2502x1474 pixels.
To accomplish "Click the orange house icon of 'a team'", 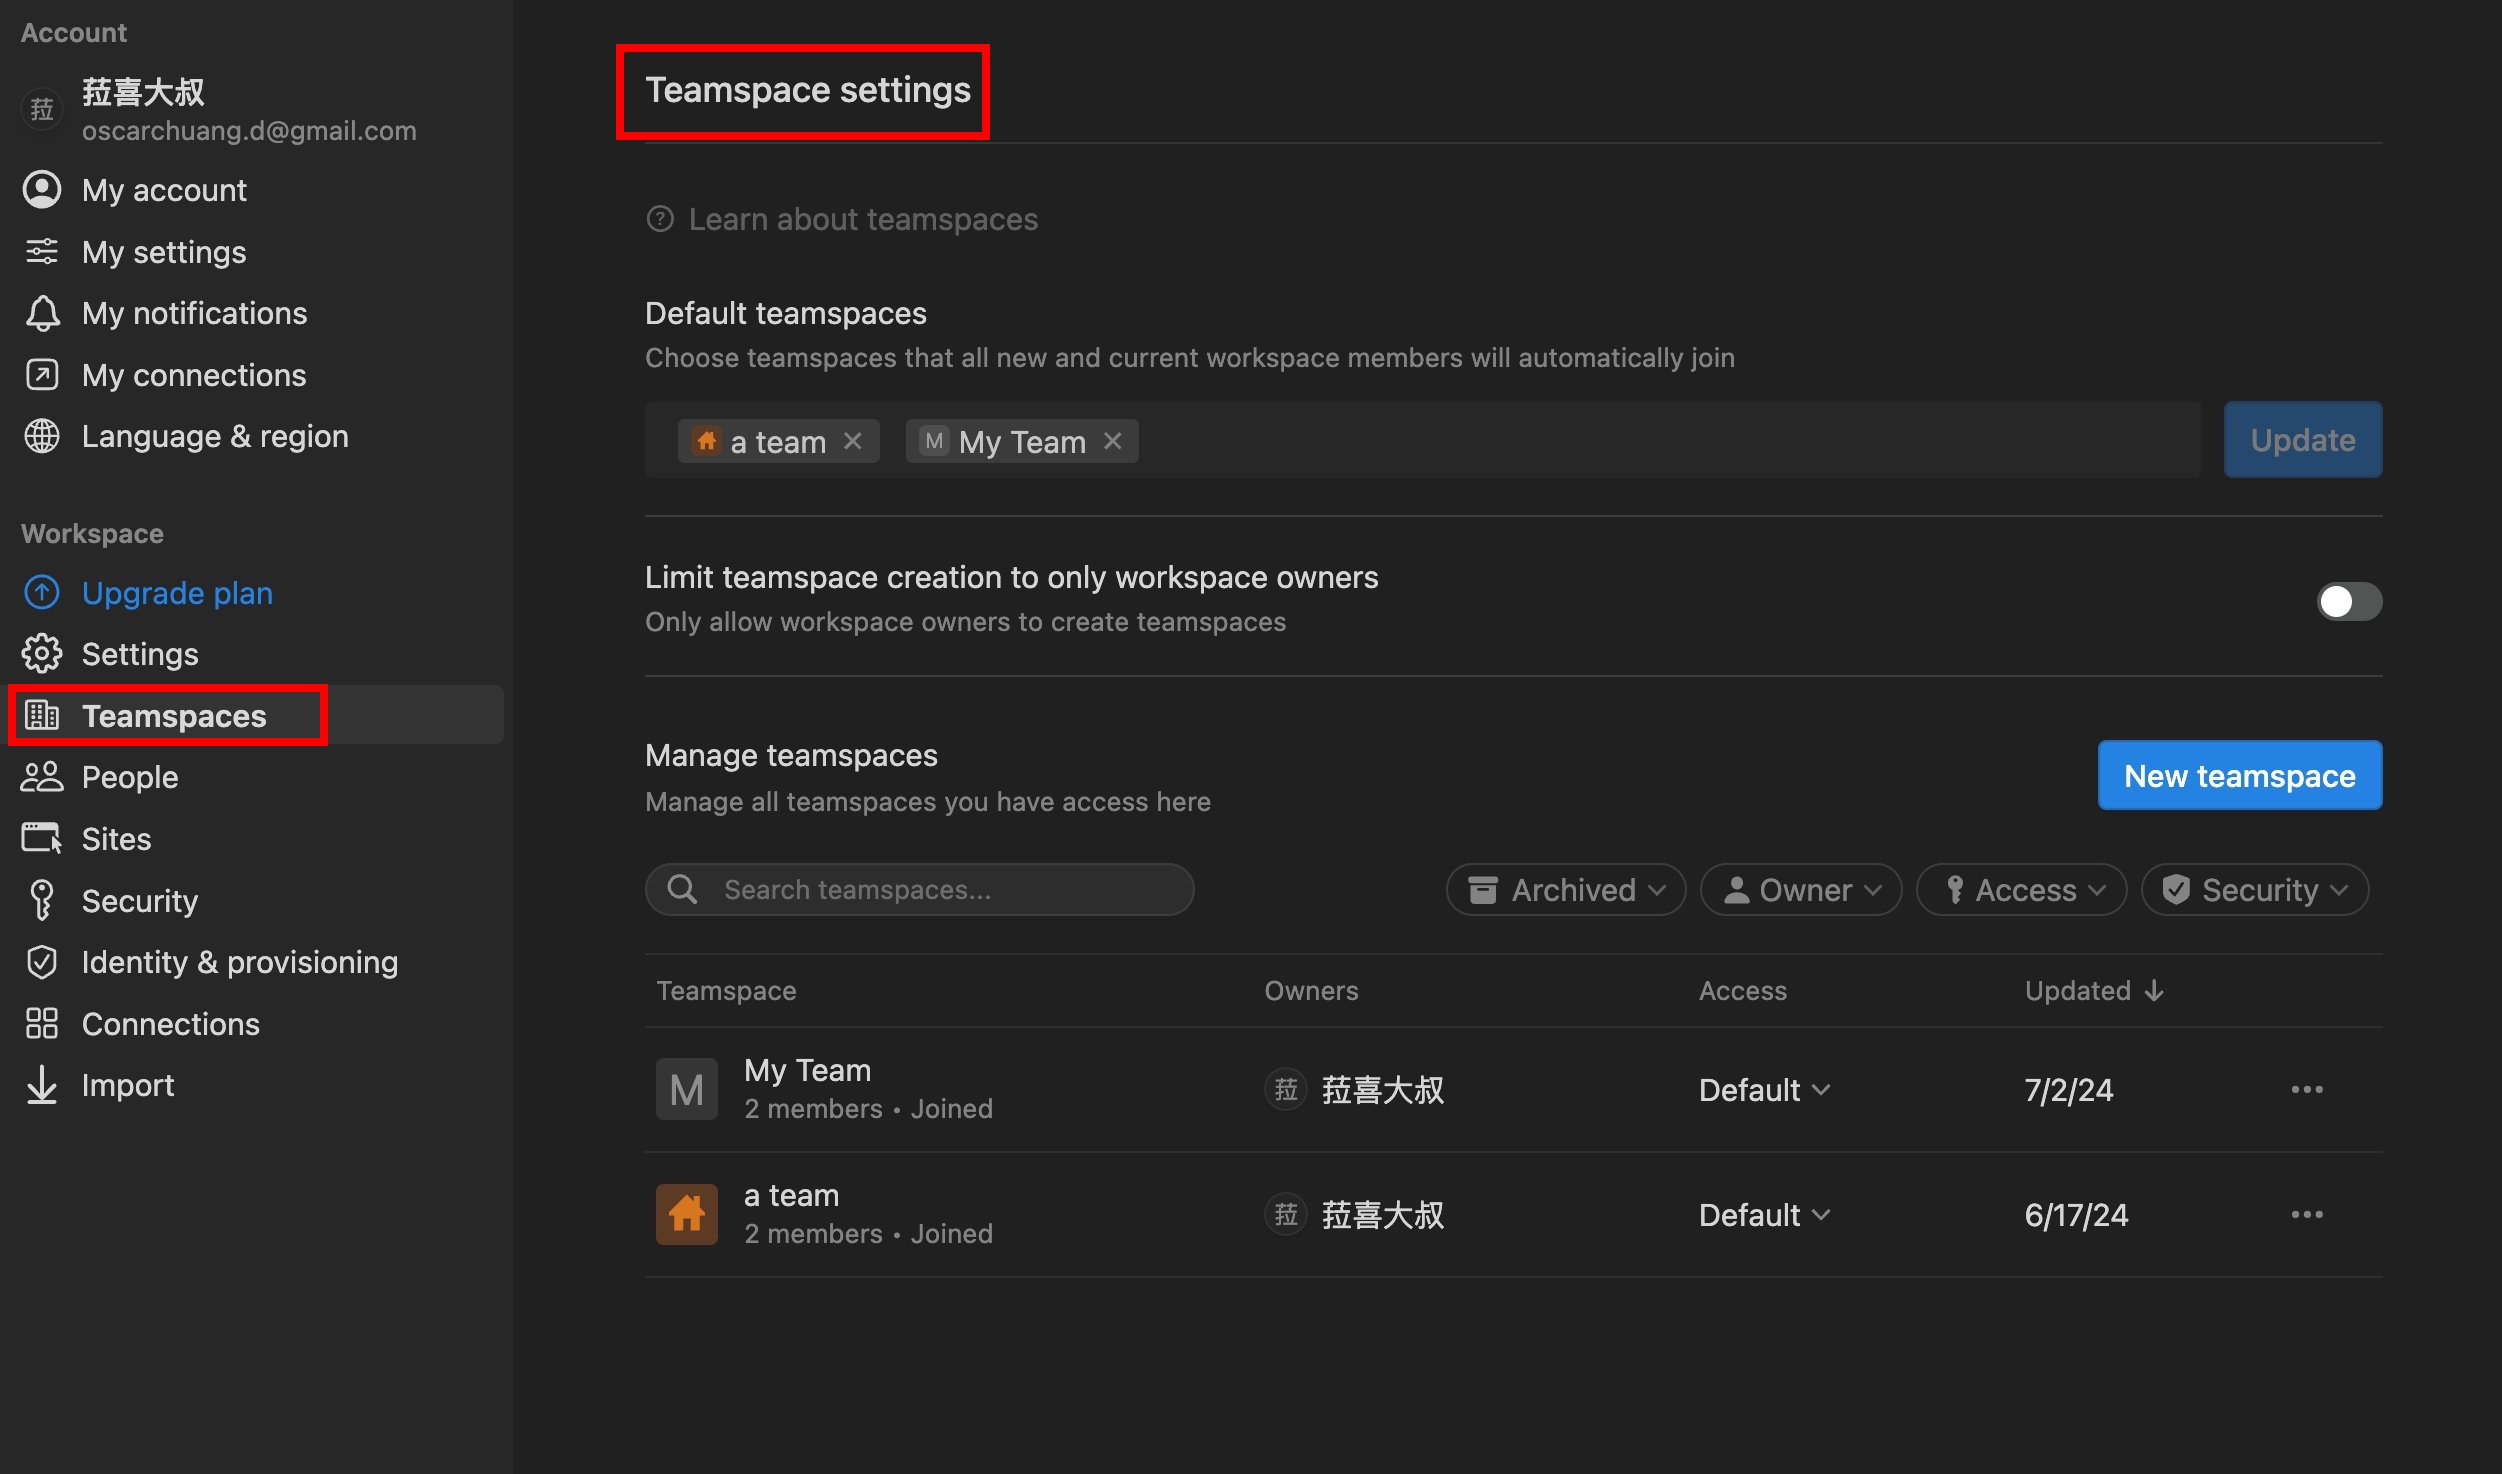I will 686,1214.
